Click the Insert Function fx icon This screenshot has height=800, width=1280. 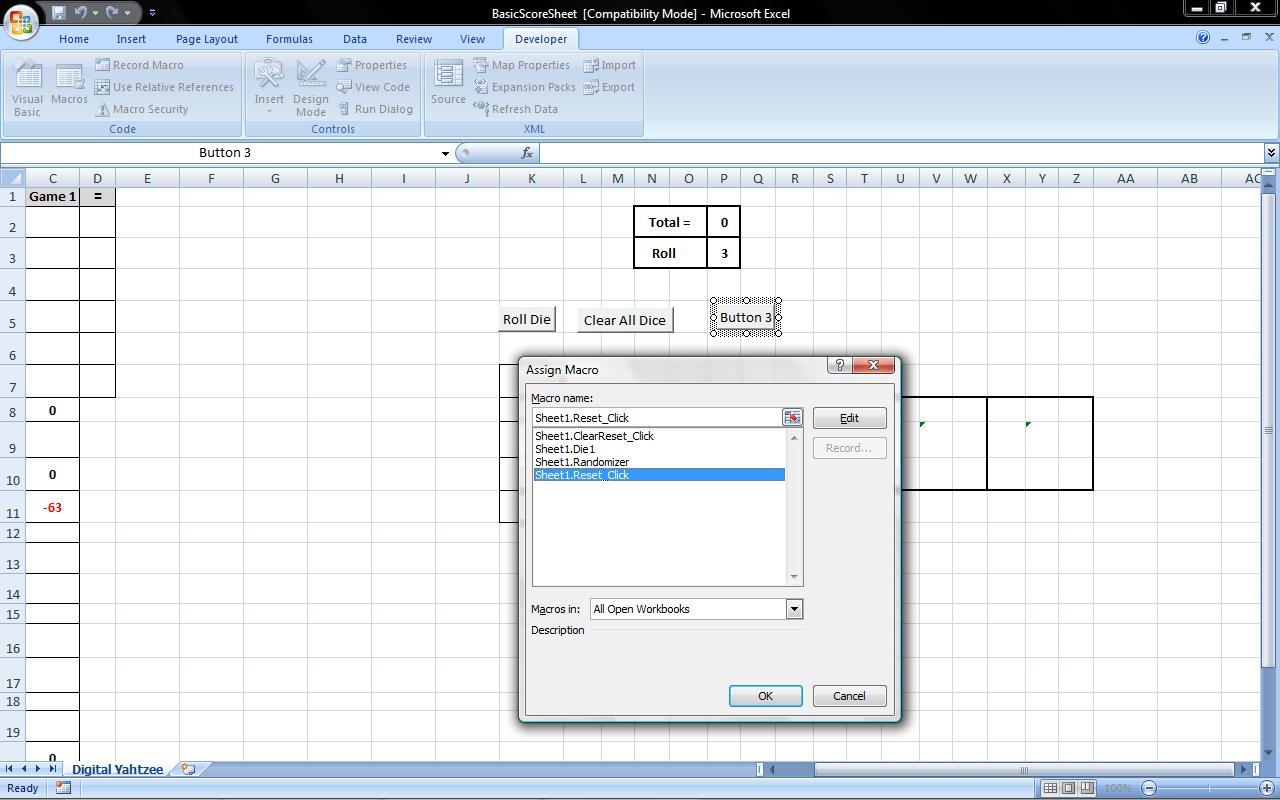[x=526, y=153]
